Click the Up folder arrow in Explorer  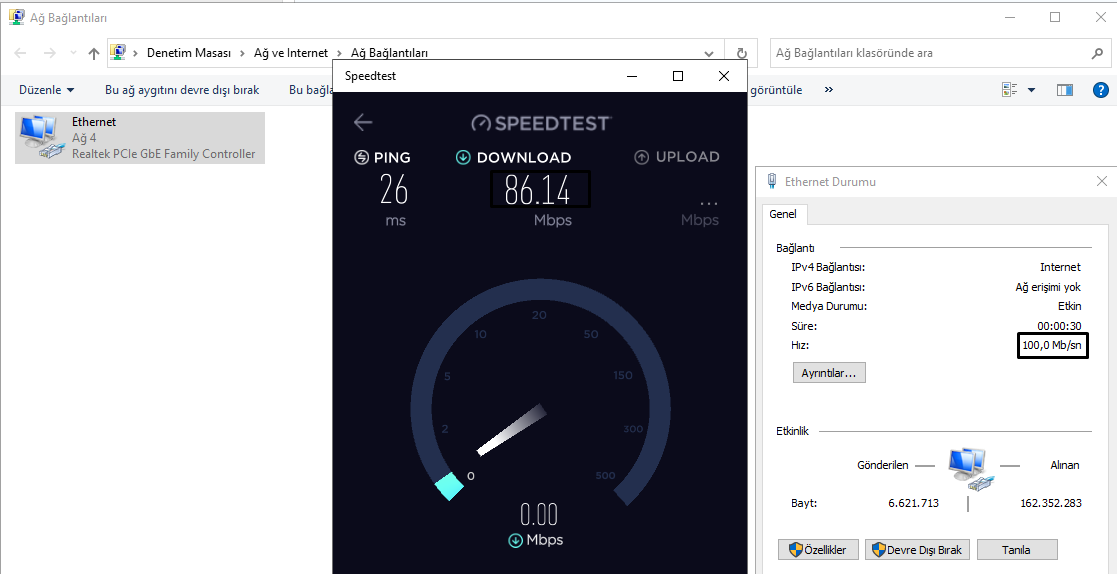pyautogui.click(x=93, y=53)
